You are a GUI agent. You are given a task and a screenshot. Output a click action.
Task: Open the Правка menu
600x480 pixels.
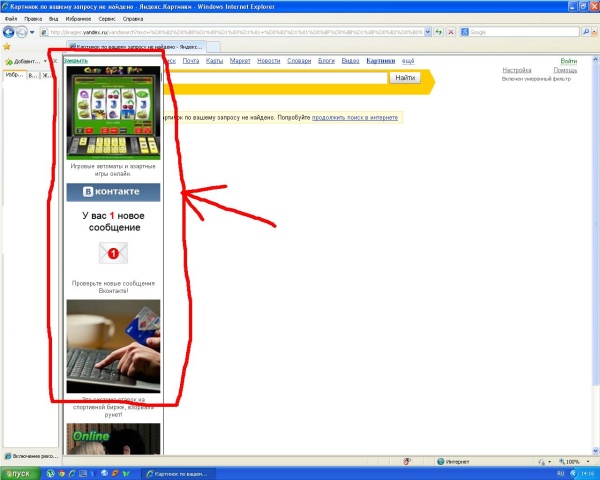(33, 19)
